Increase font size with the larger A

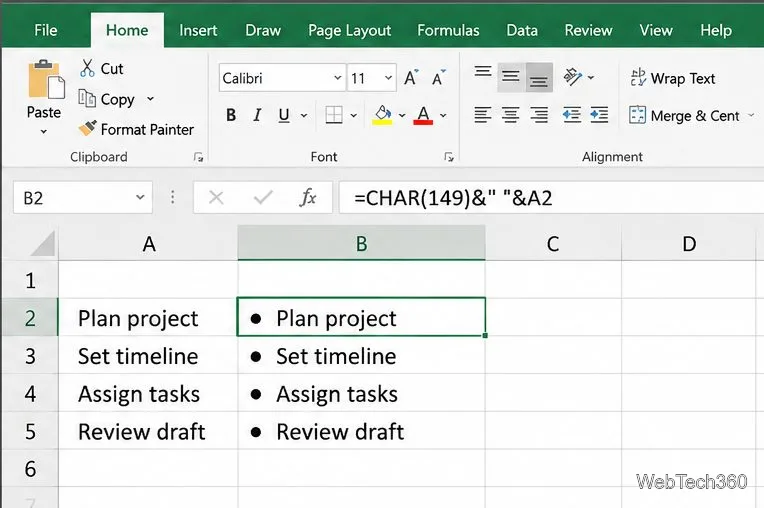[x=411, y=78]
